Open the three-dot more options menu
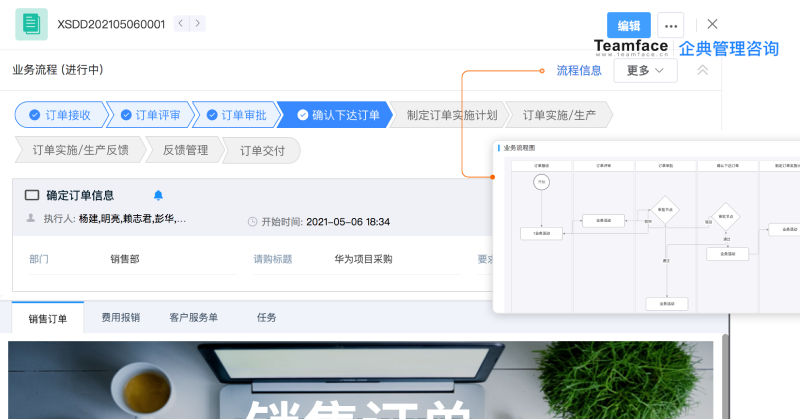 [x=670, y=25]
